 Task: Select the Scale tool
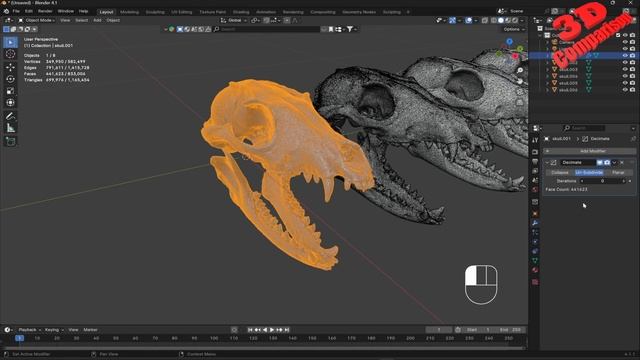coord(11,91)
